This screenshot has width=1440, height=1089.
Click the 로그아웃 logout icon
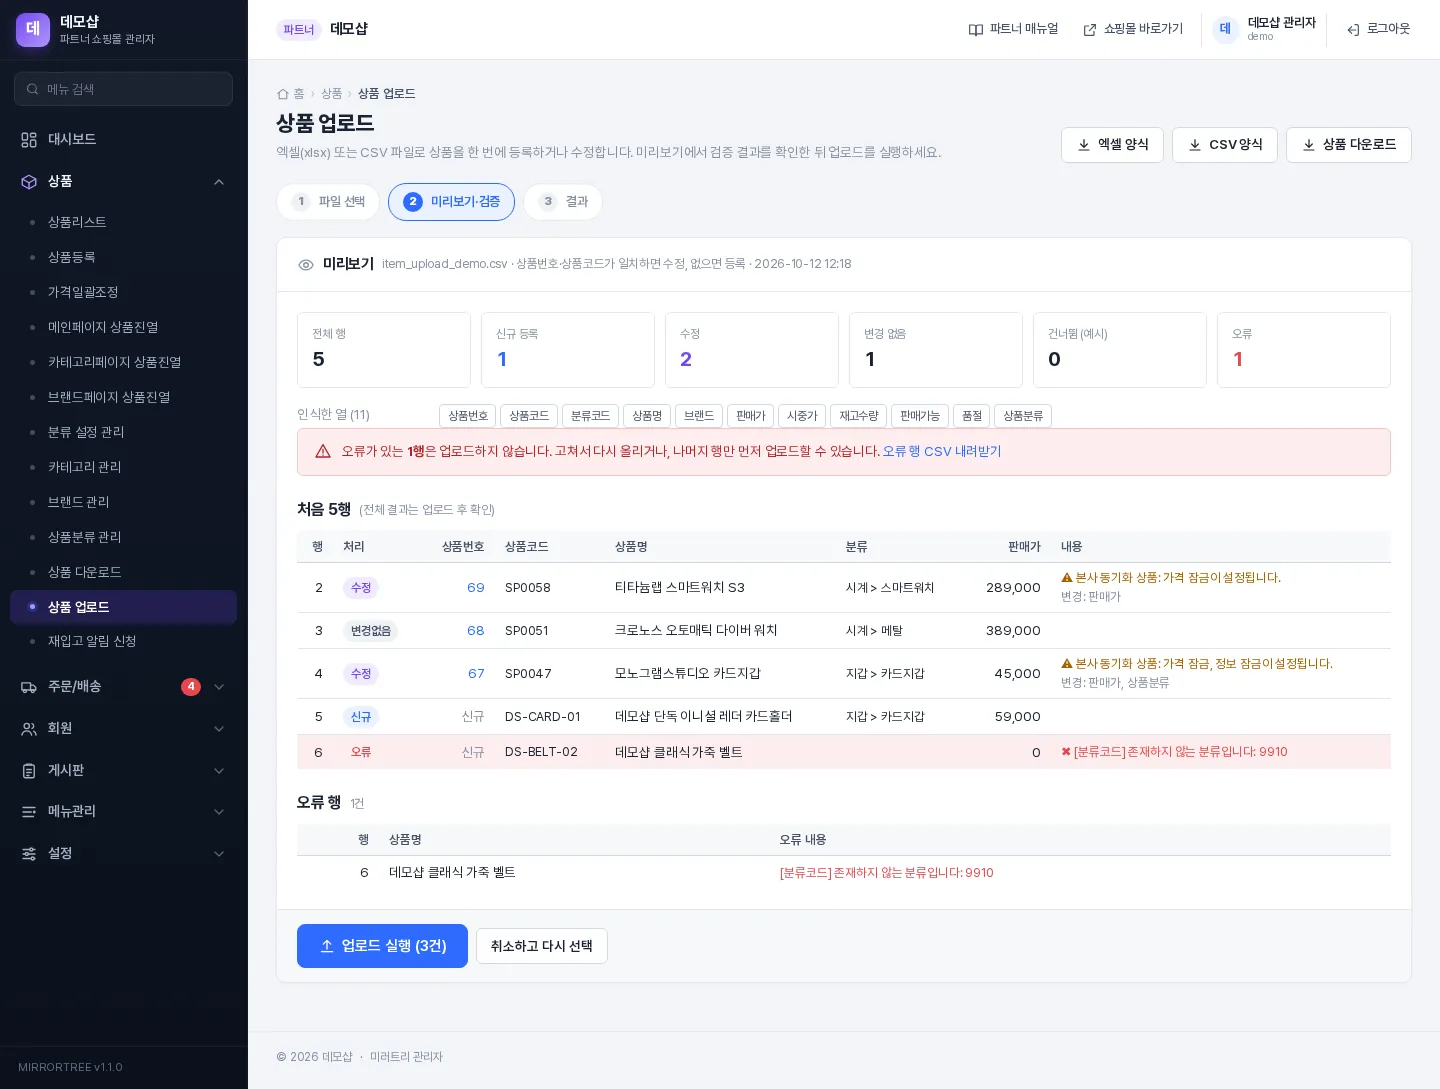click(1353, 30)
